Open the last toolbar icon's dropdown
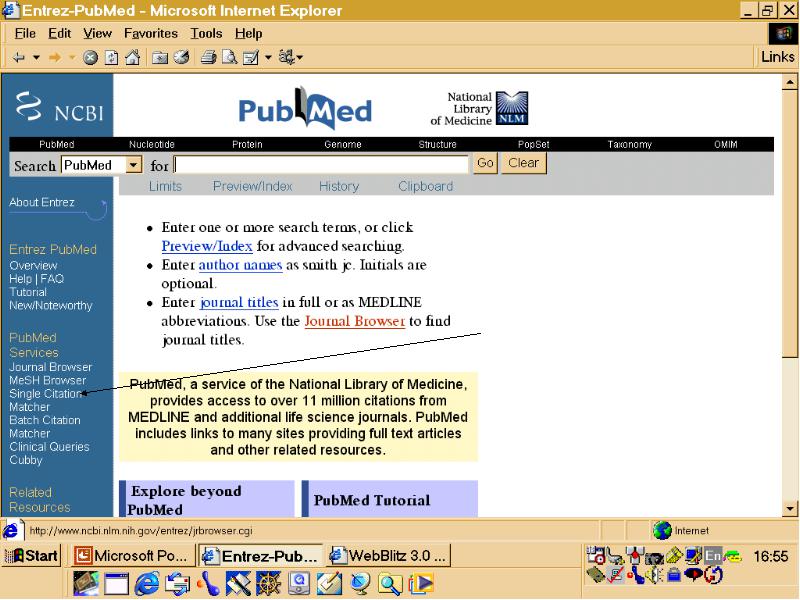This screenshot has width=800, height=600. pyautogui.click(x=299, y=58)
